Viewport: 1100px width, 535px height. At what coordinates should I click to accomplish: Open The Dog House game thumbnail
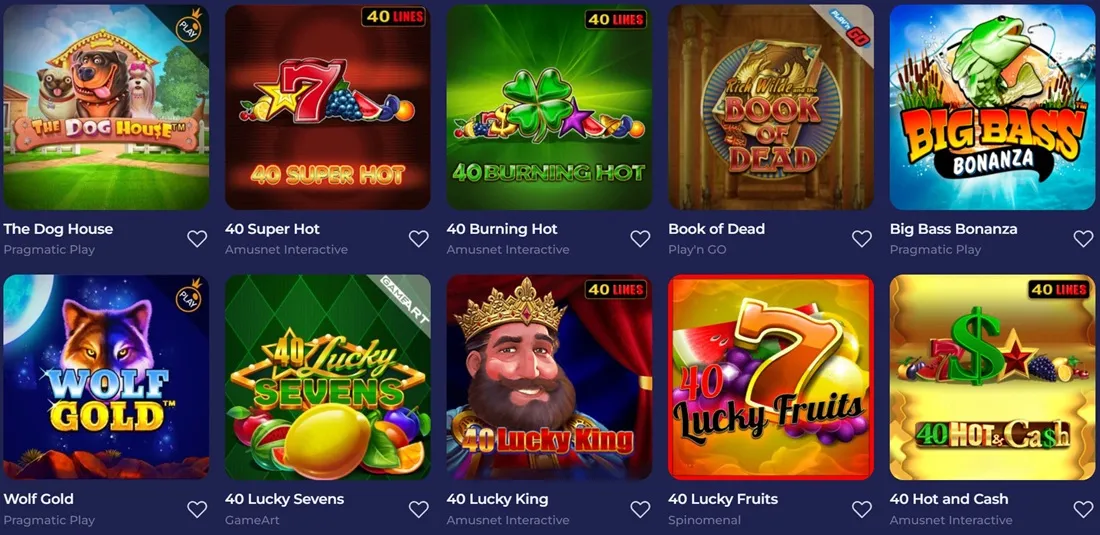pos(106,107)
